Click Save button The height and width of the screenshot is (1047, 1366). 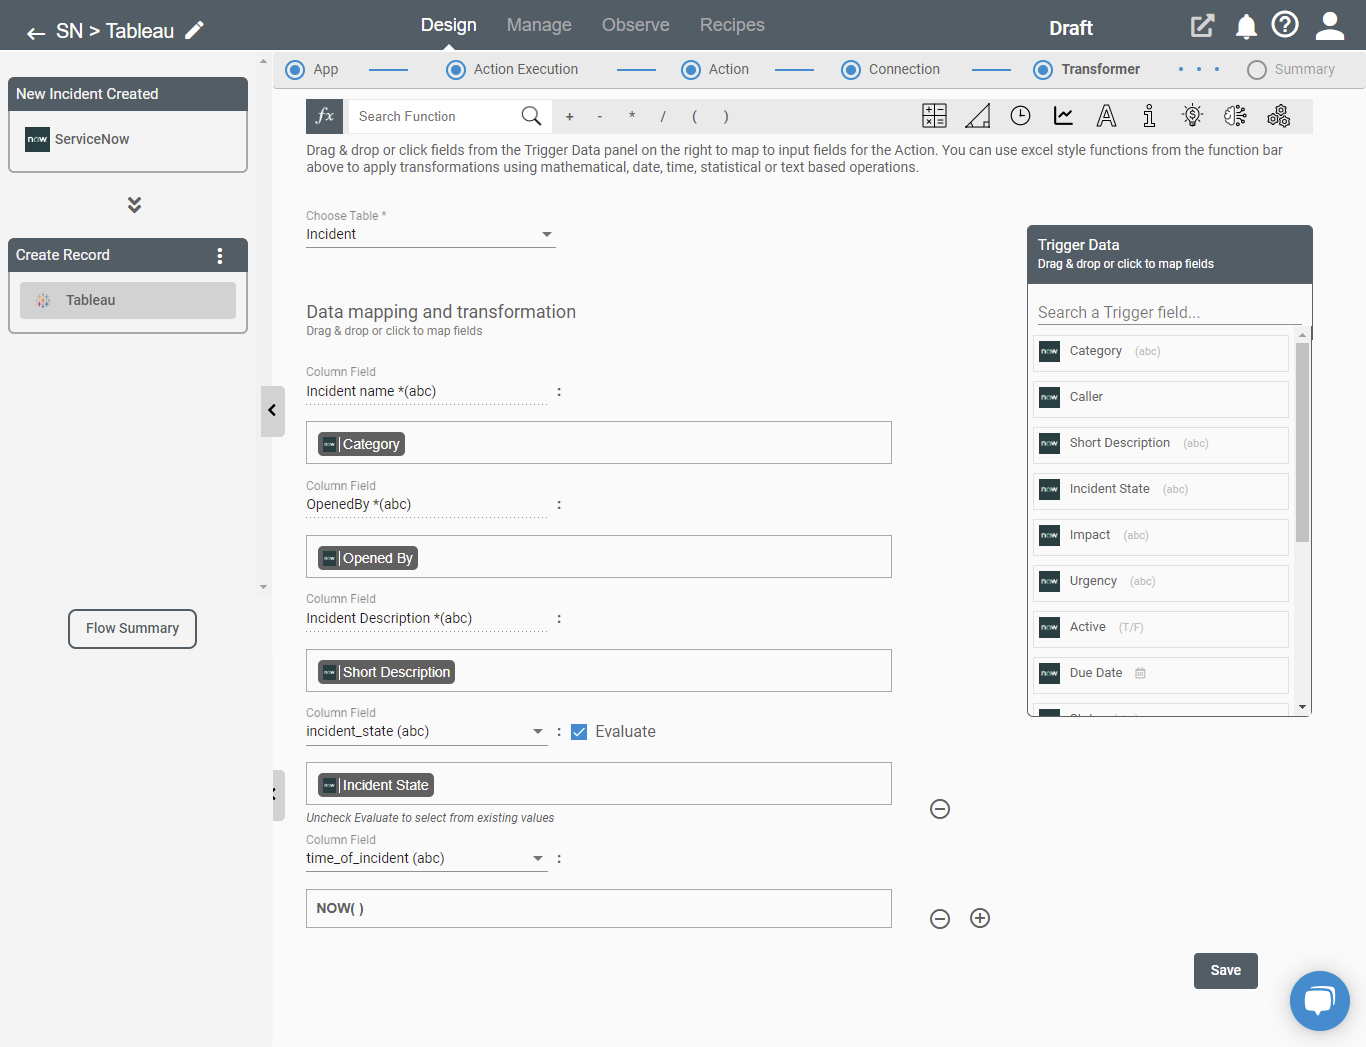[1226, 971]
